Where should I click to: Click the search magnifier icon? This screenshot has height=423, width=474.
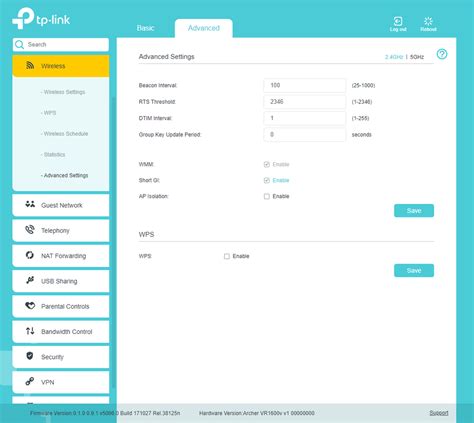point(20,45)
